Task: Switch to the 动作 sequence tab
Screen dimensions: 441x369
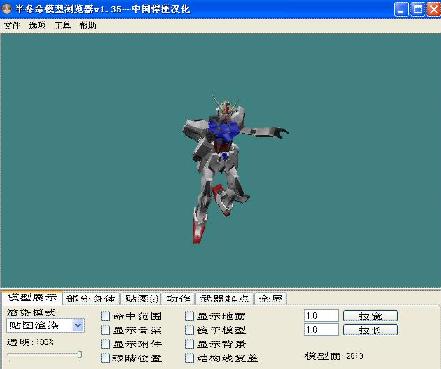Action: [178, 298]
